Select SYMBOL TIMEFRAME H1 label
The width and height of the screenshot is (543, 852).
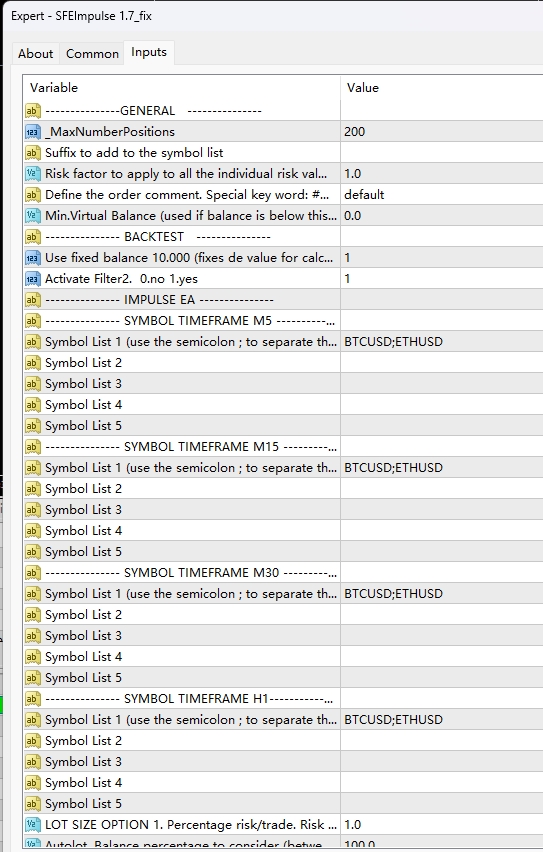pos(189,699)
